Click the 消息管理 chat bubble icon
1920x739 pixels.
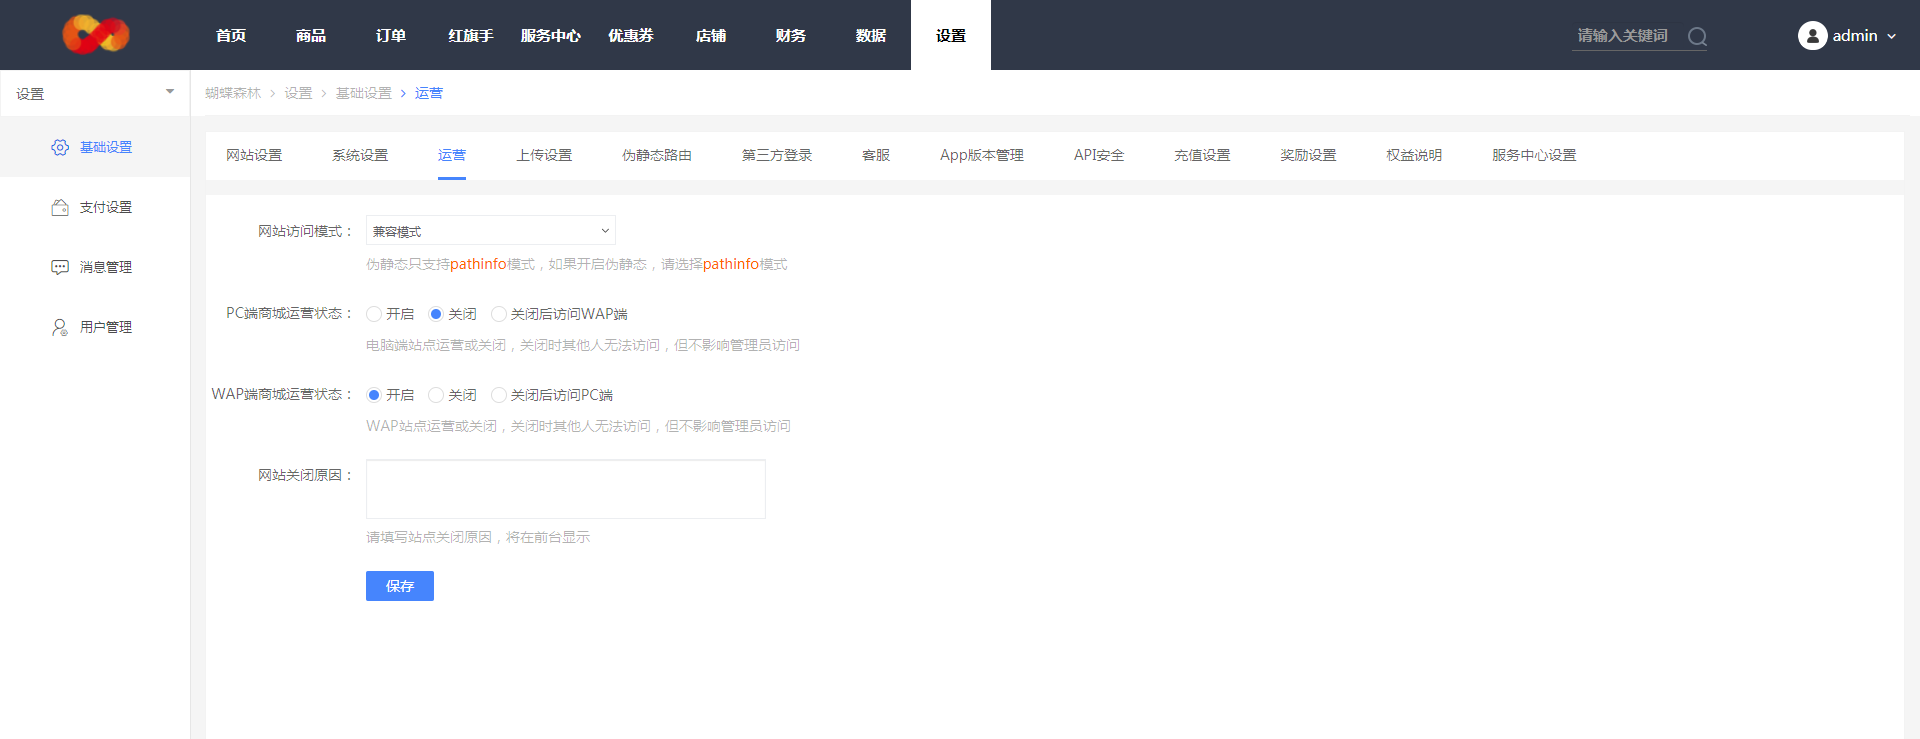tap(60, 267)
